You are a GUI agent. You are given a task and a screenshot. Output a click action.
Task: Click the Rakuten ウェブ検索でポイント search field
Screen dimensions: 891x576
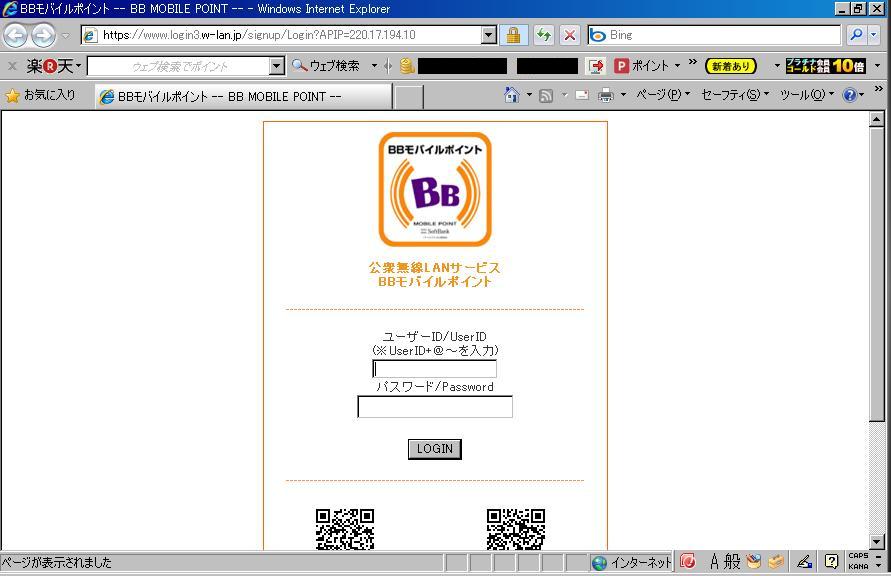point(179,66)
